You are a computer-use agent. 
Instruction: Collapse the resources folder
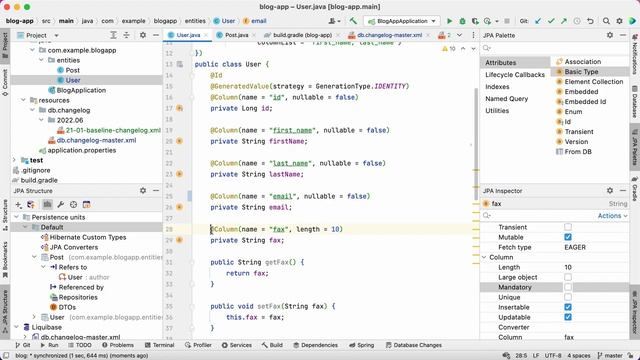coord(23,100)
